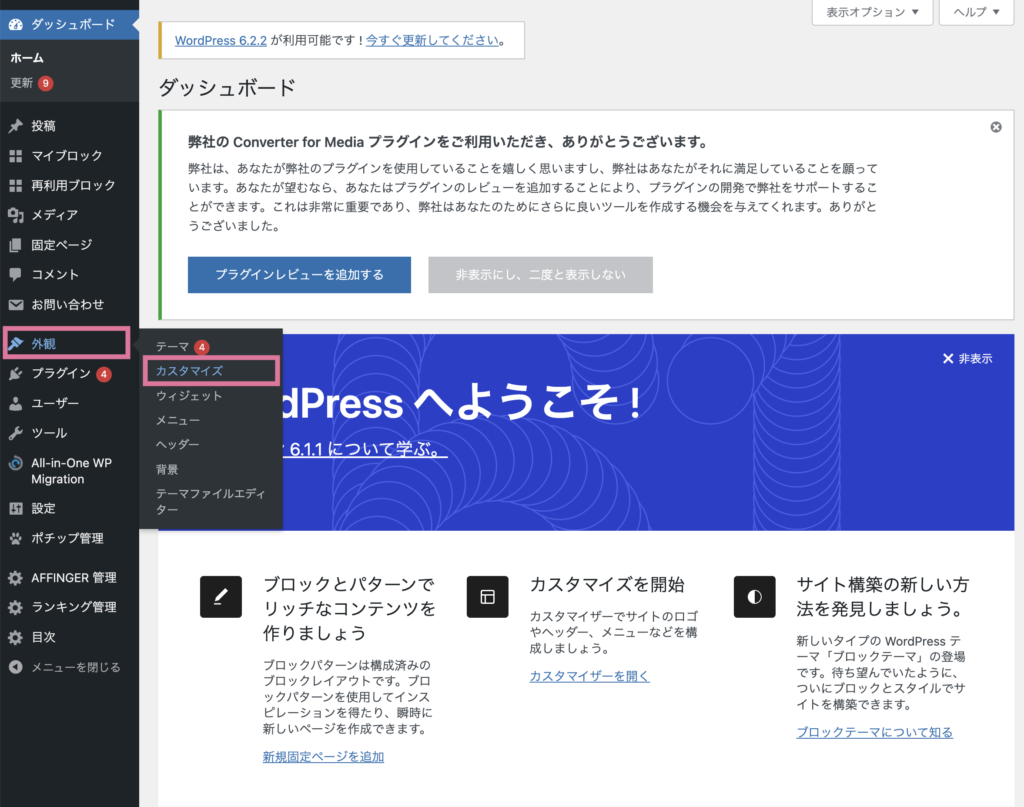The height and width of the screenshot is (807, 1024).
Task: Click the half-circle styles icon tile
Action: [754, 597]
